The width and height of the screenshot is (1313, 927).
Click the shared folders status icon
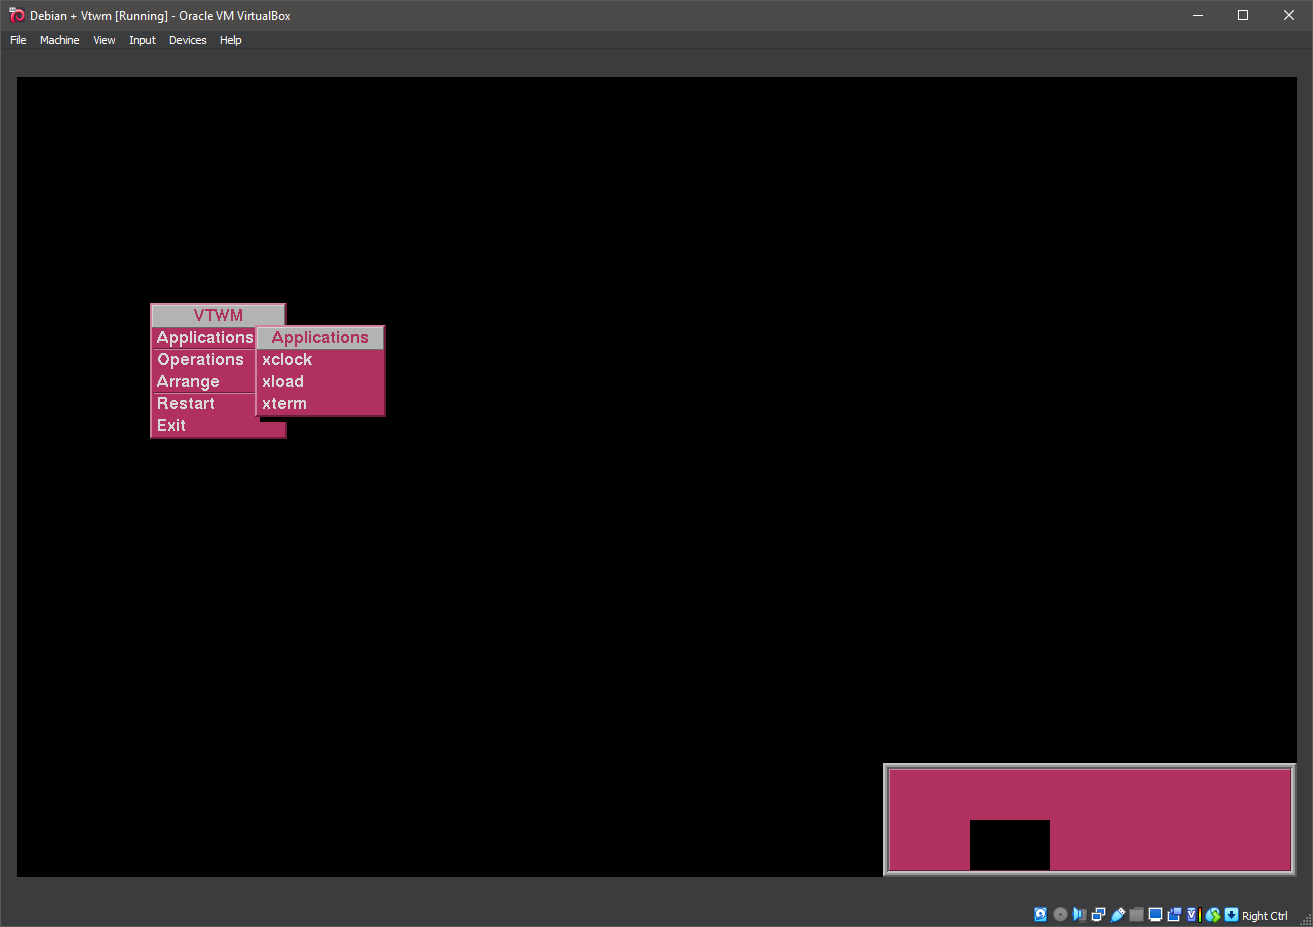point(1136,914)
